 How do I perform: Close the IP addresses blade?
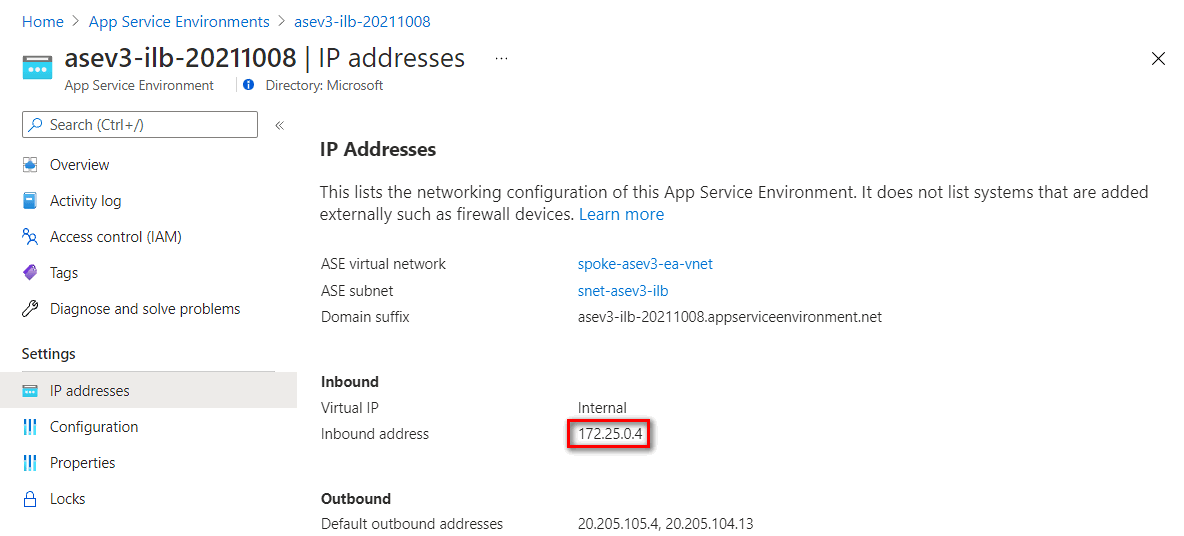[x=1158, y=59]
